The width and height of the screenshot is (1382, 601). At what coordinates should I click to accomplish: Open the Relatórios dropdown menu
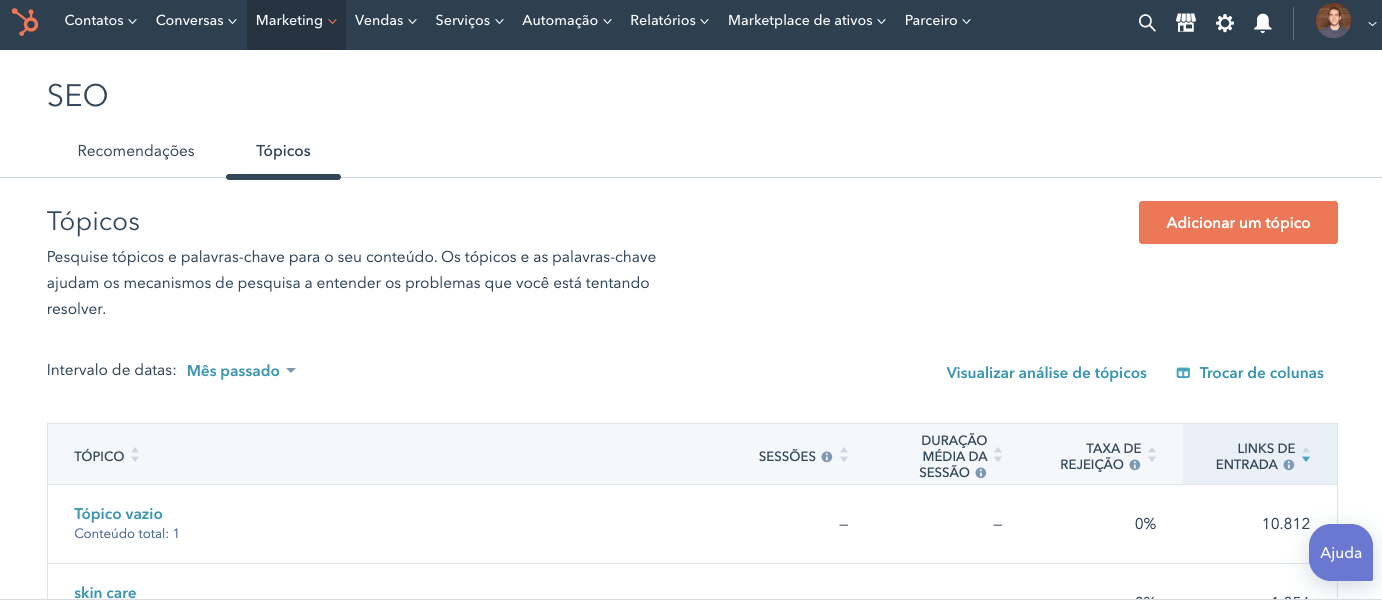click(x=669, y=21)
